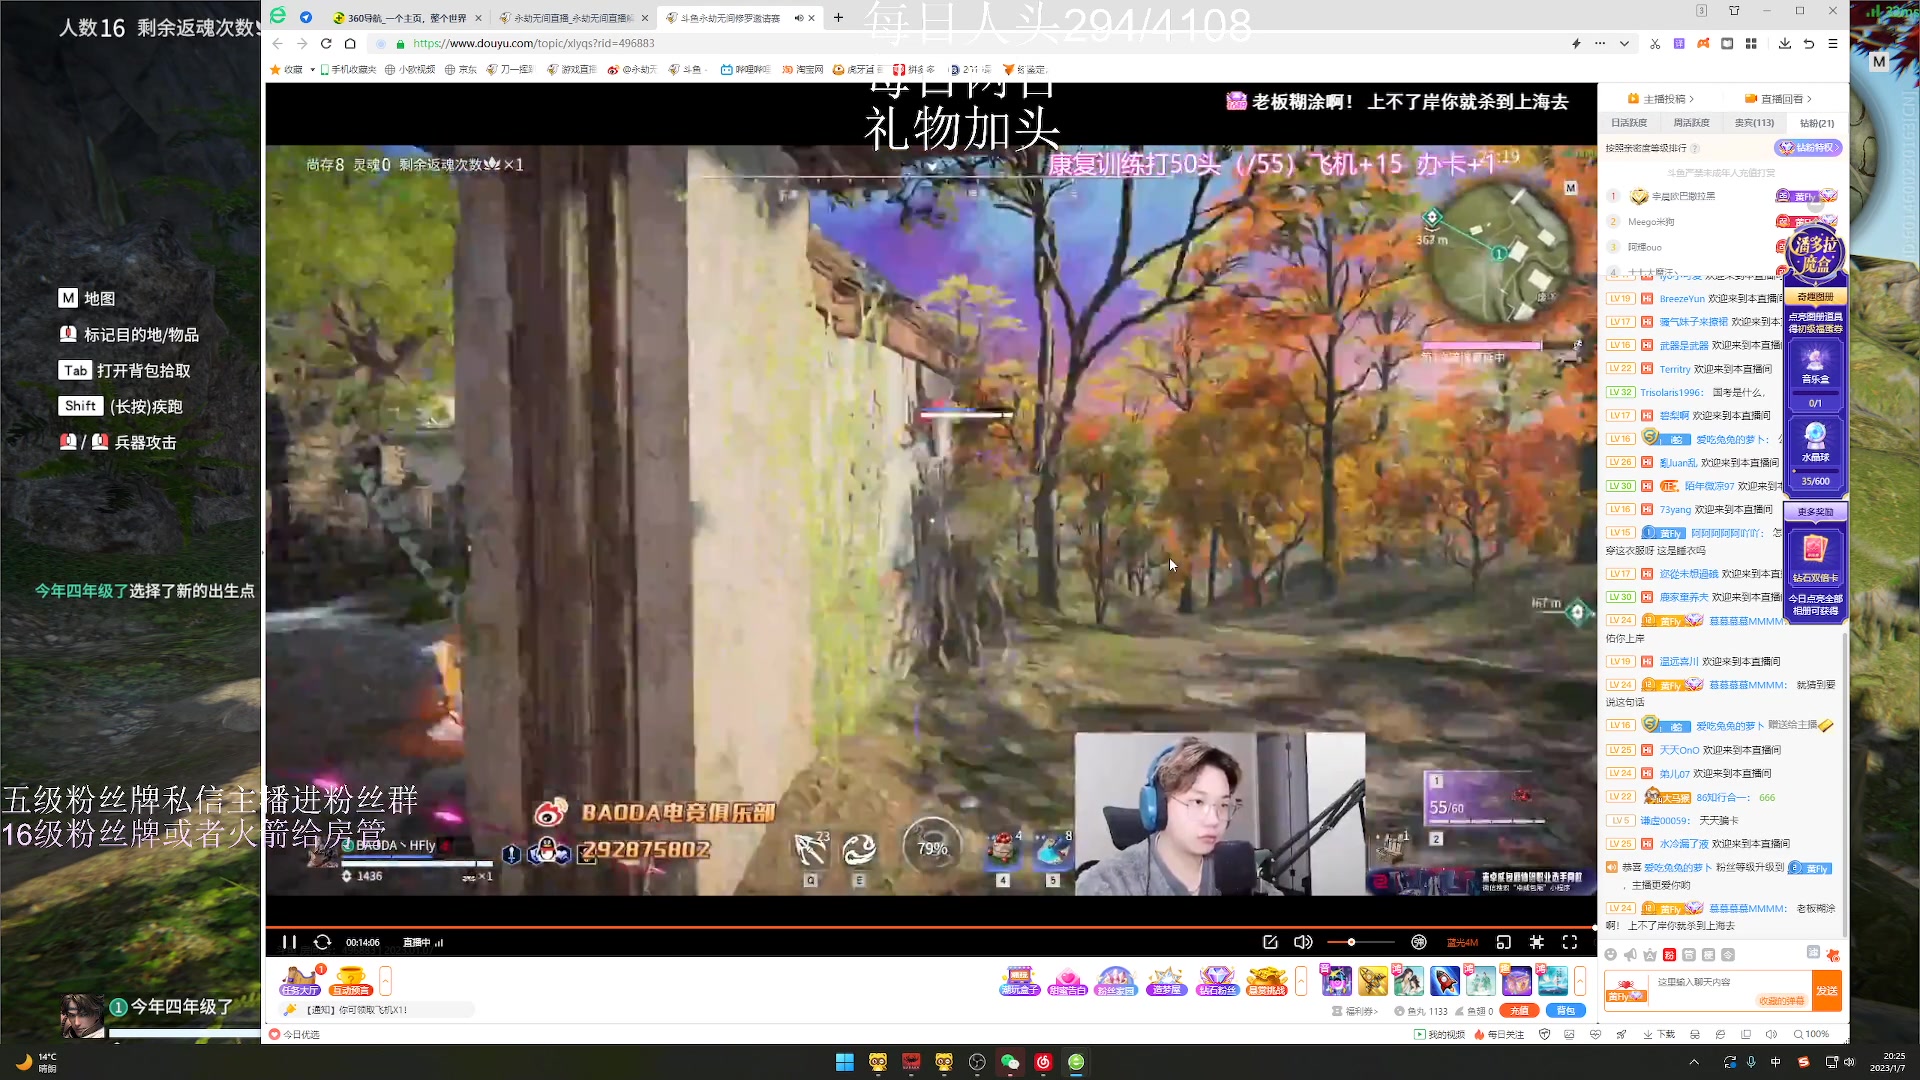Expand the gift list arrow
This screenshot has height=1080, width=1920.
point(1580,981)
